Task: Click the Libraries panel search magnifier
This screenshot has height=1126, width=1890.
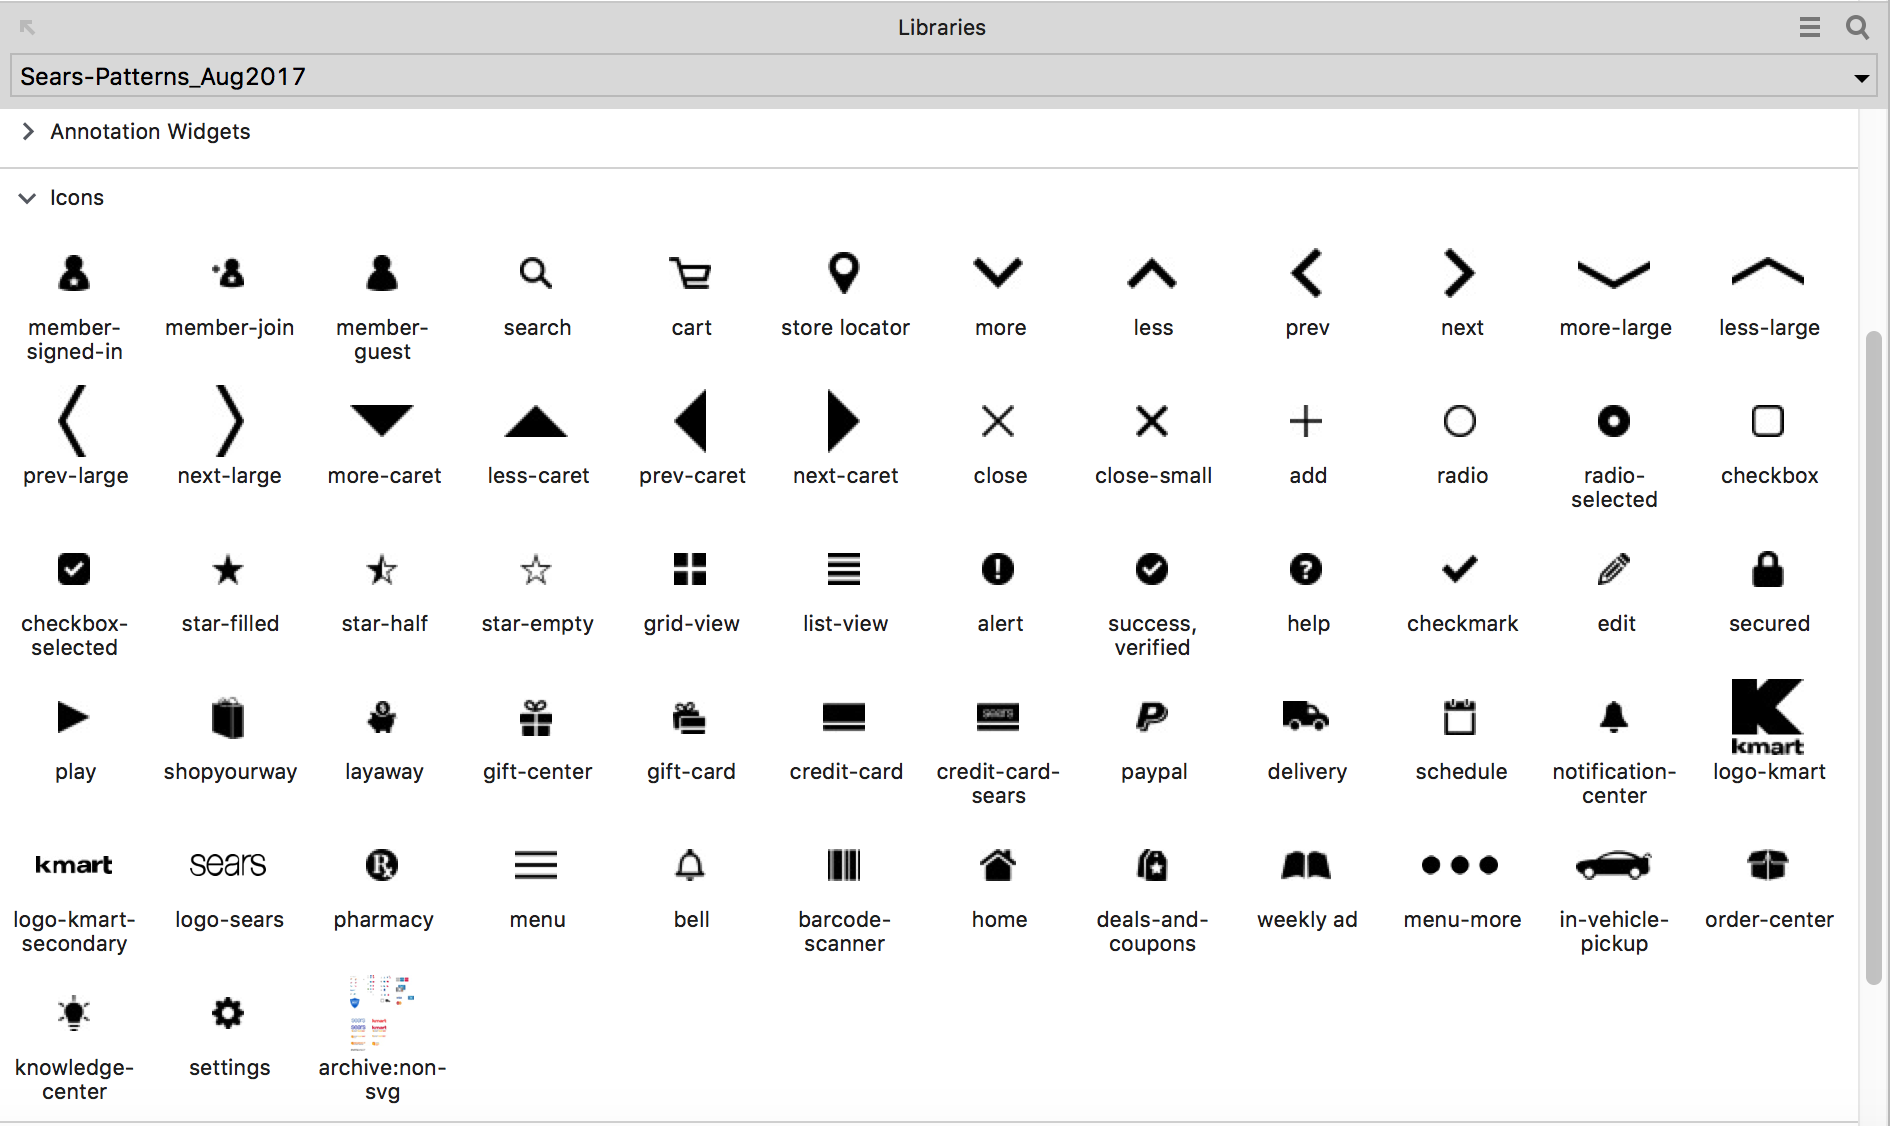Action: click(x=1857, y=27)
